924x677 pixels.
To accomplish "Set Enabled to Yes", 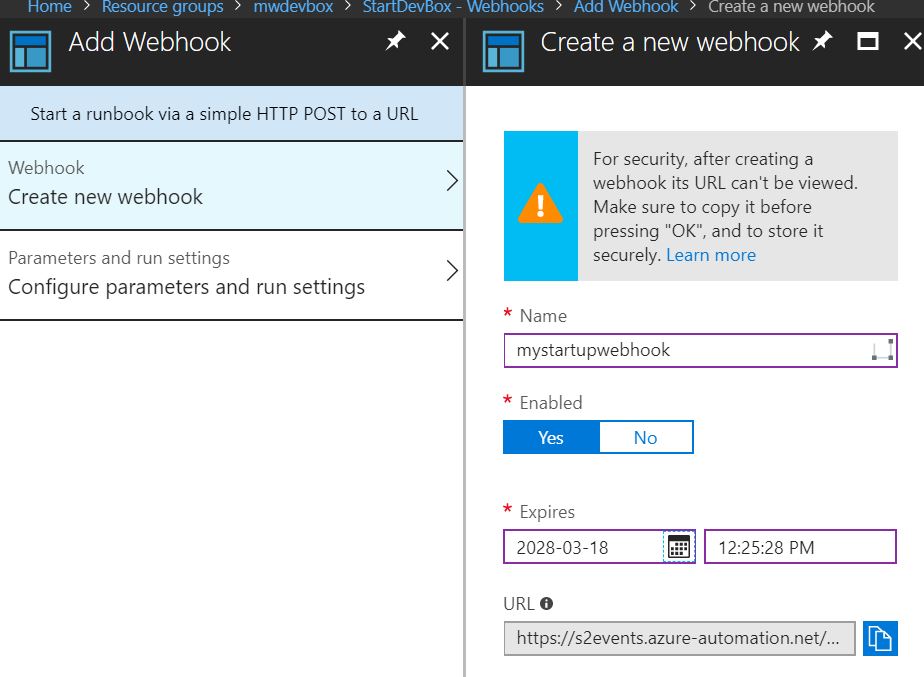I will (x=551, y=437).
